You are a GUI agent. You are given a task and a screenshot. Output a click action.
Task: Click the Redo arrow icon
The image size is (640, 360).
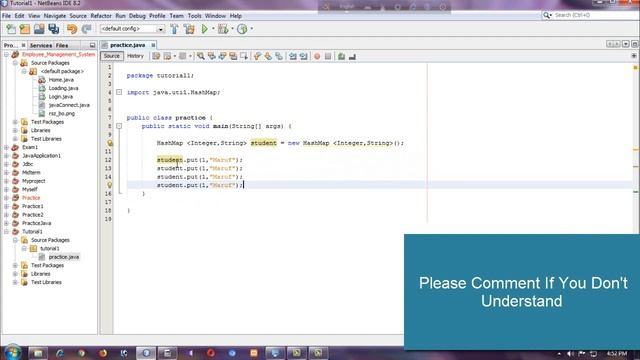tap(86, 29)
